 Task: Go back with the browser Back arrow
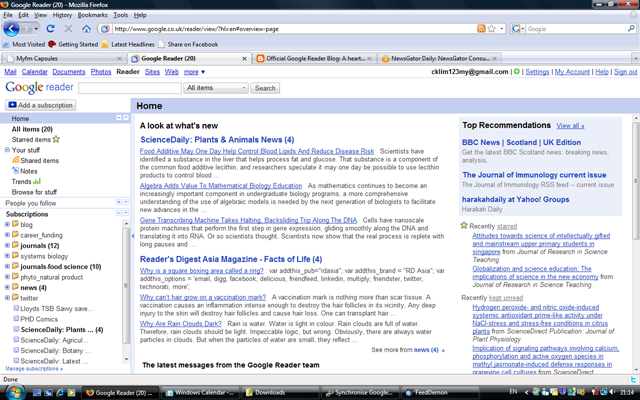pyautogui.click(x=11, y=29)
